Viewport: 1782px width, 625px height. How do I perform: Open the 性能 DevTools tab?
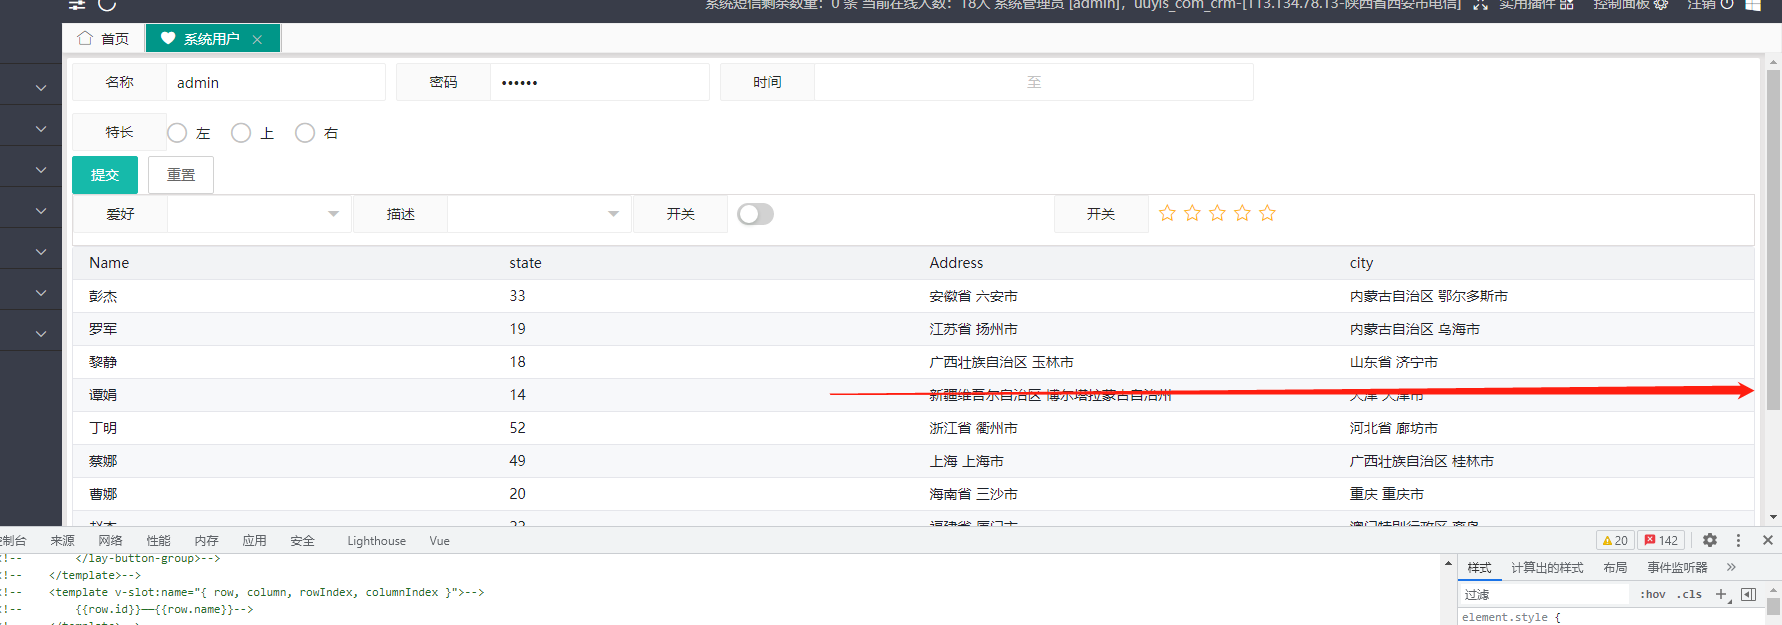click(158, 540)
